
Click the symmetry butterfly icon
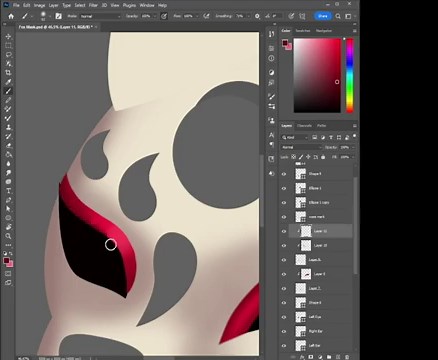point(302,16)
